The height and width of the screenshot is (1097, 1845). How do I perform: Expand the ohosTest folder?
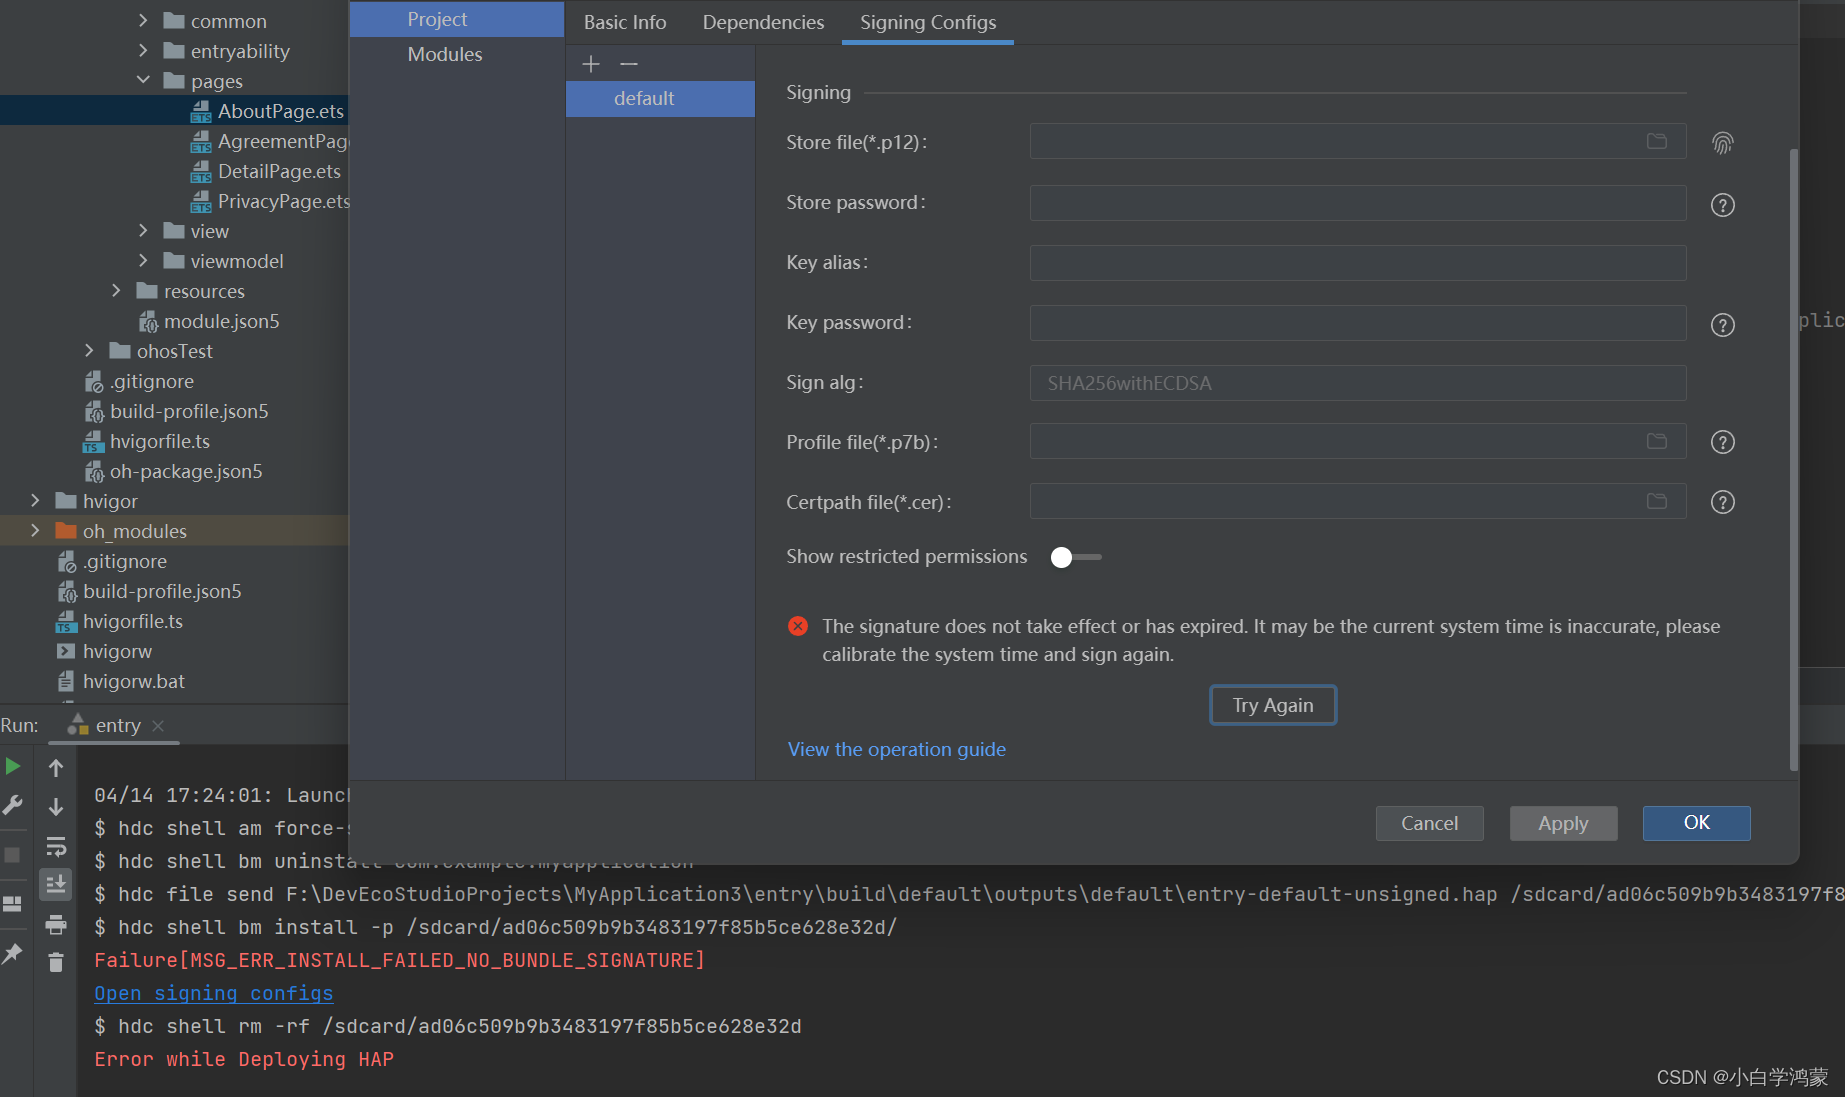click(x=89, y=350)
